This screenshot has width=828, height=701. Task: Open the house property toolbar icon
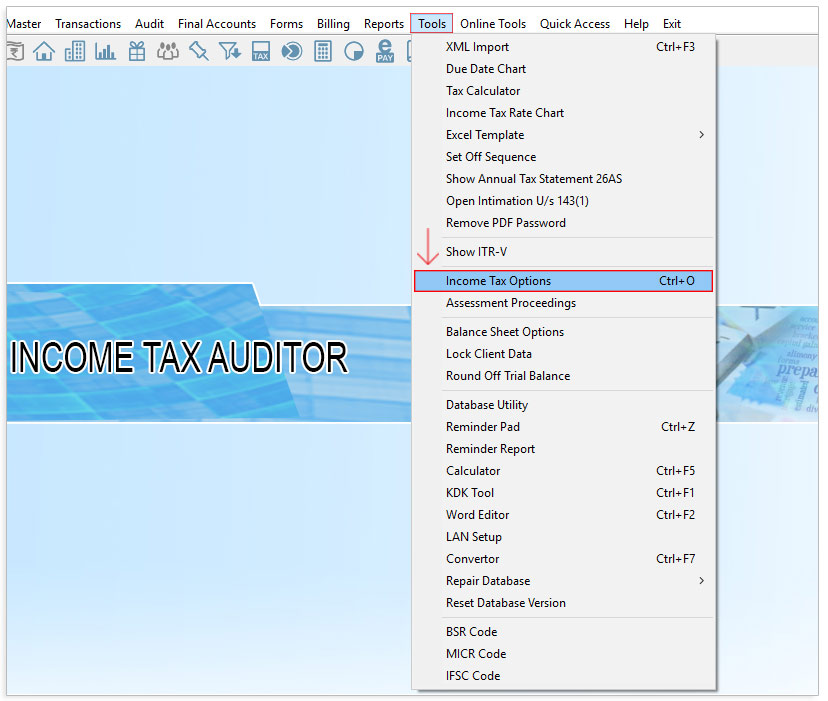pyautogui.click(x=44, y=51)
